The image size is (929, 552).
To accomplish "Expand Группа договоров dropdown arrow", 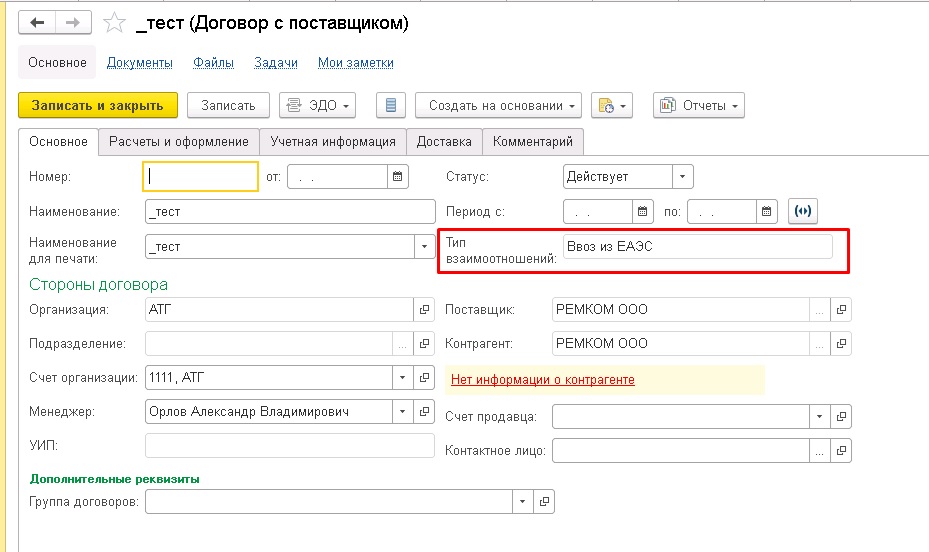I will point(523,502).
